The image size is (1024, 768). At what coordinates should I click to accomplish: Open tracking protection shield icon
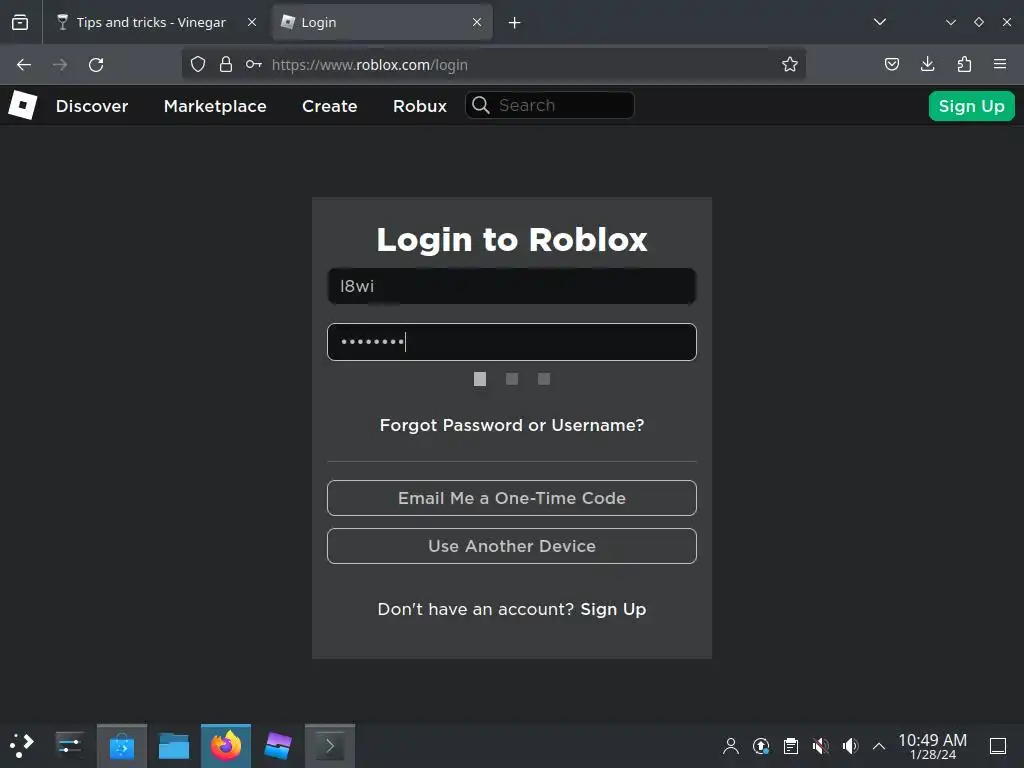coord(198,64)
